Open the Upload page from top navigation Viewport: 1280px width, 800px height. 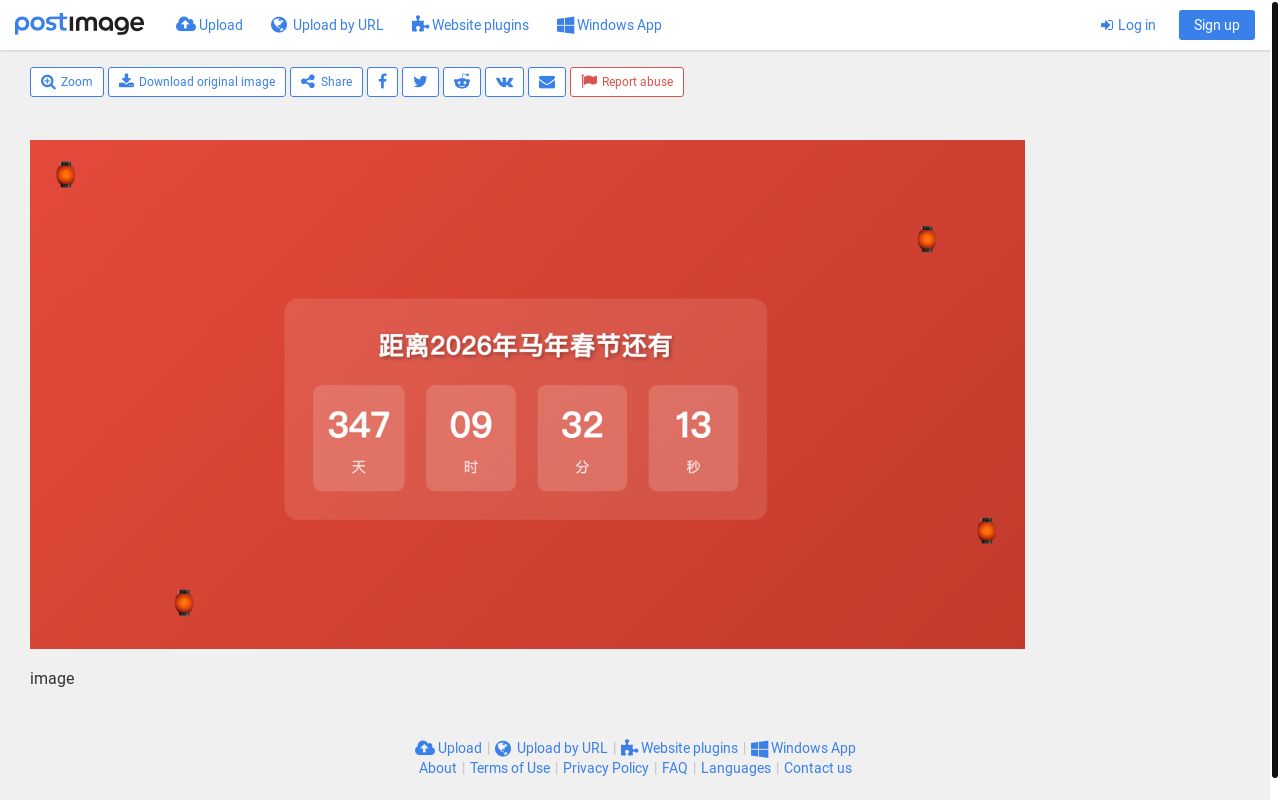click(x=209, y=25)
